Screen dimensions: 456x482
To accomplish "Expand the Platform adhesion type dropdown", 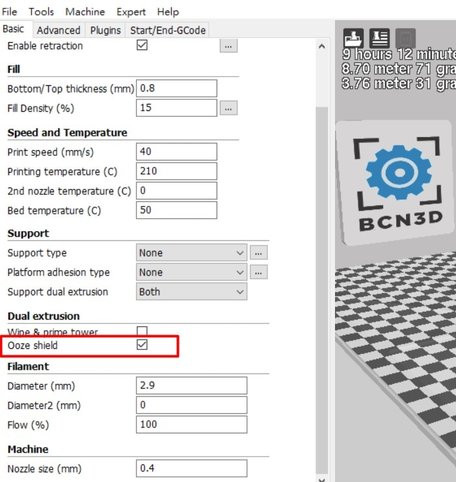I will click(191, 272).
